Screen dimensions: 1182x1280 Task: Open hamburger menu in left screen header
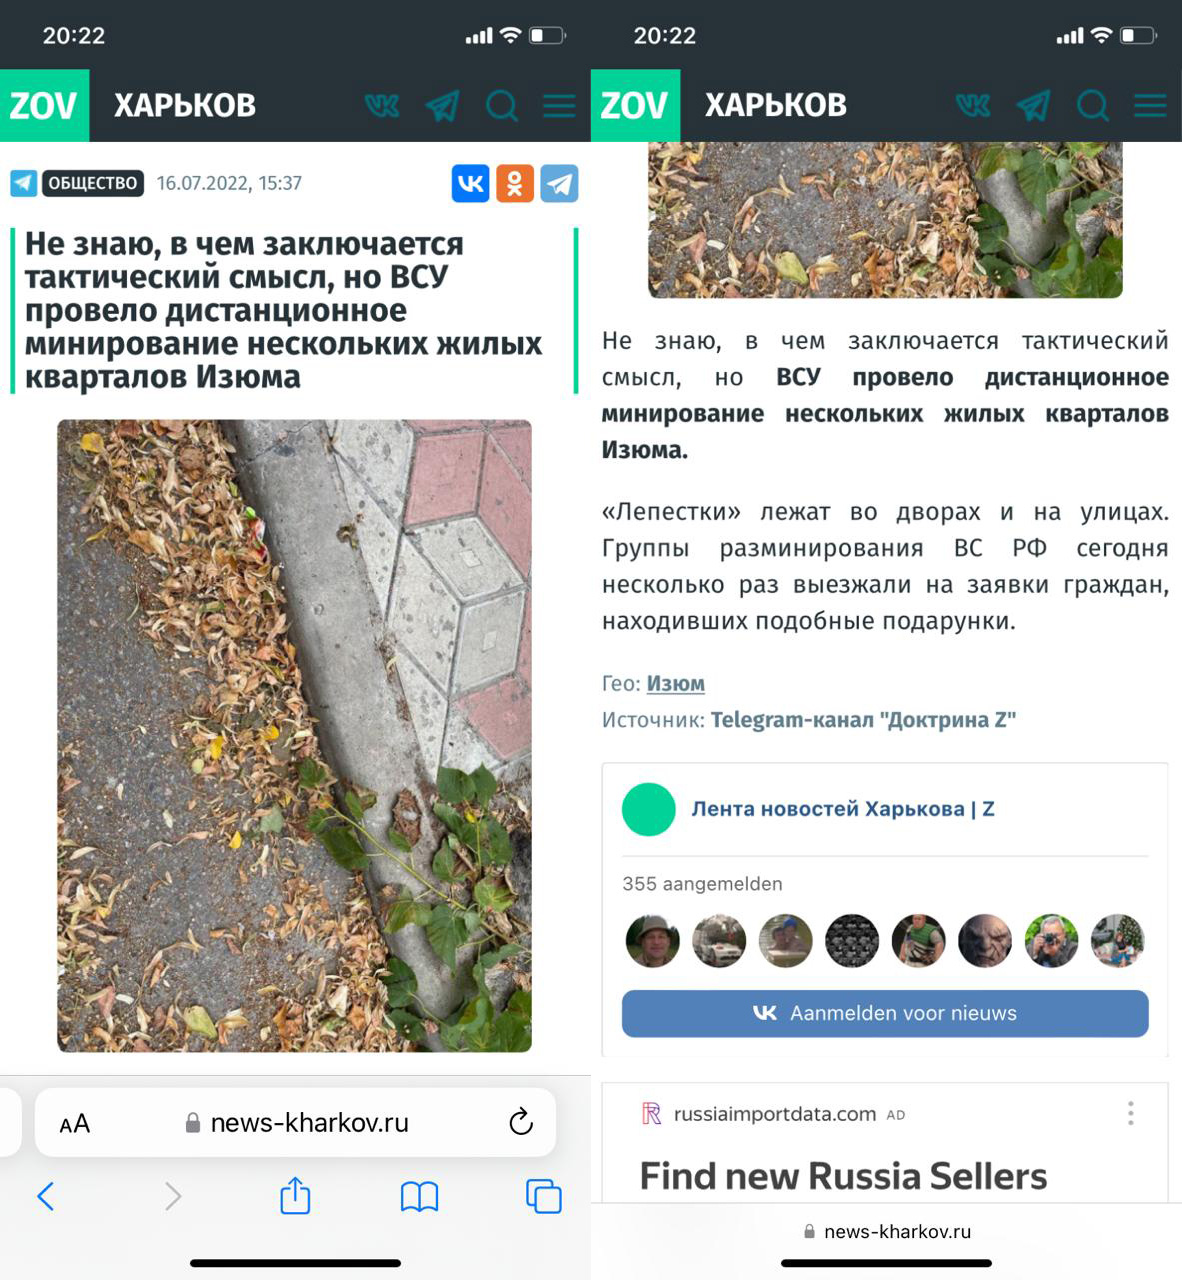pyautogui.click(x=559, y=105)
